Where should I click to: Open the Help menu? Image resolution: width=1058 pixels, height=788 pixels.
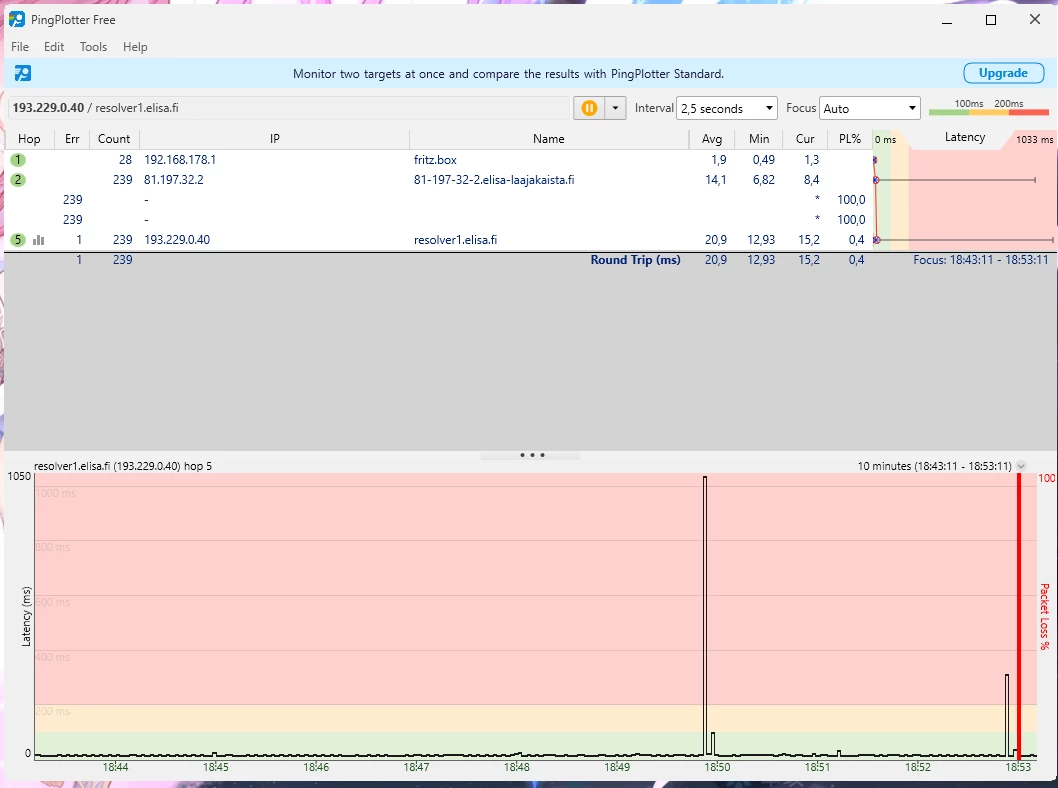[x=135, y=47]
